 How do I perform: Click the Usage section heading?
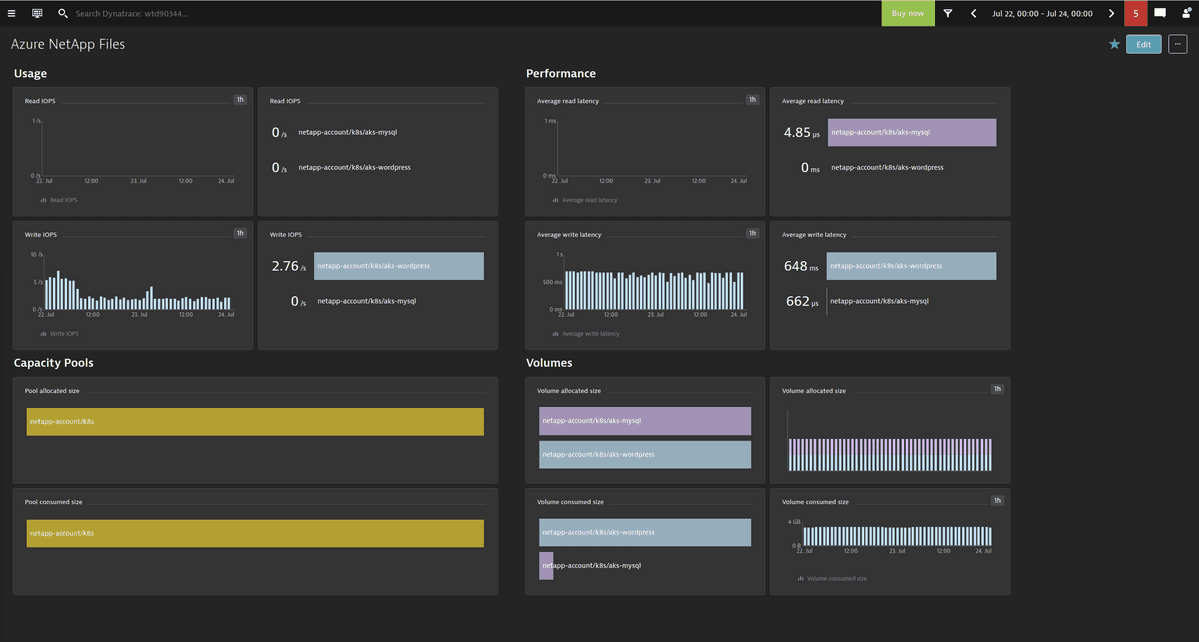pyautogui.click(x=31, y=73)
